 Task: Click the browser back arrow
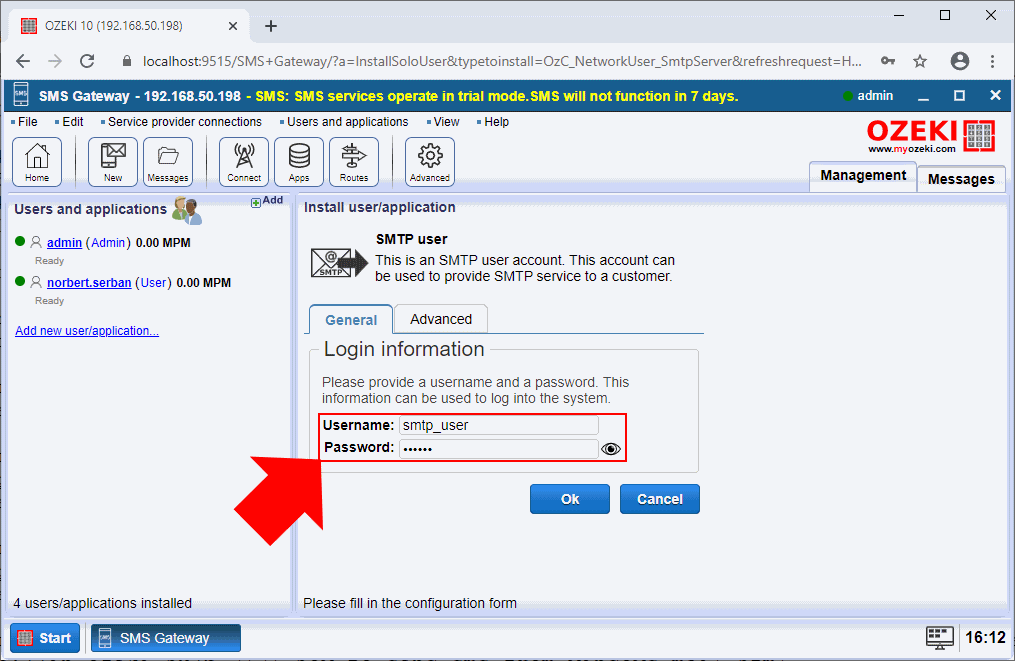pyautogui.click(x=23, y=62)
